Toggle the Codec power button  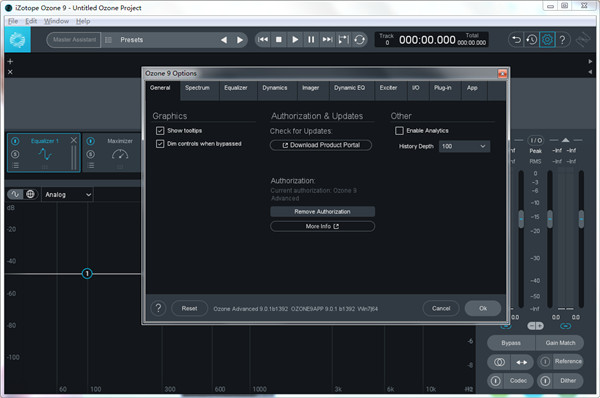pos(496,381)
